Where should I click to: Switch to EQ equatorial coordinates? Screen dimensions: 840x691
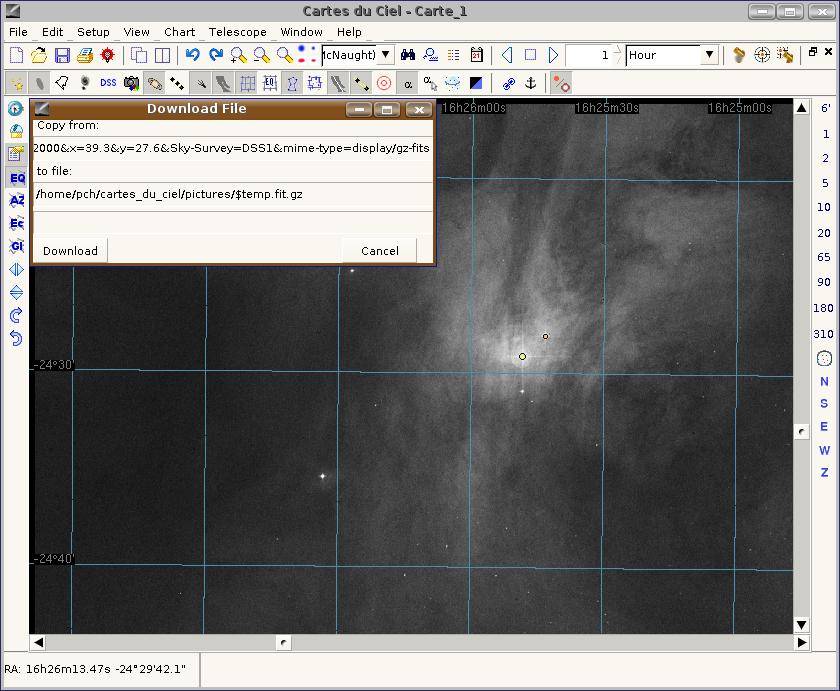[x=17, y=178]
